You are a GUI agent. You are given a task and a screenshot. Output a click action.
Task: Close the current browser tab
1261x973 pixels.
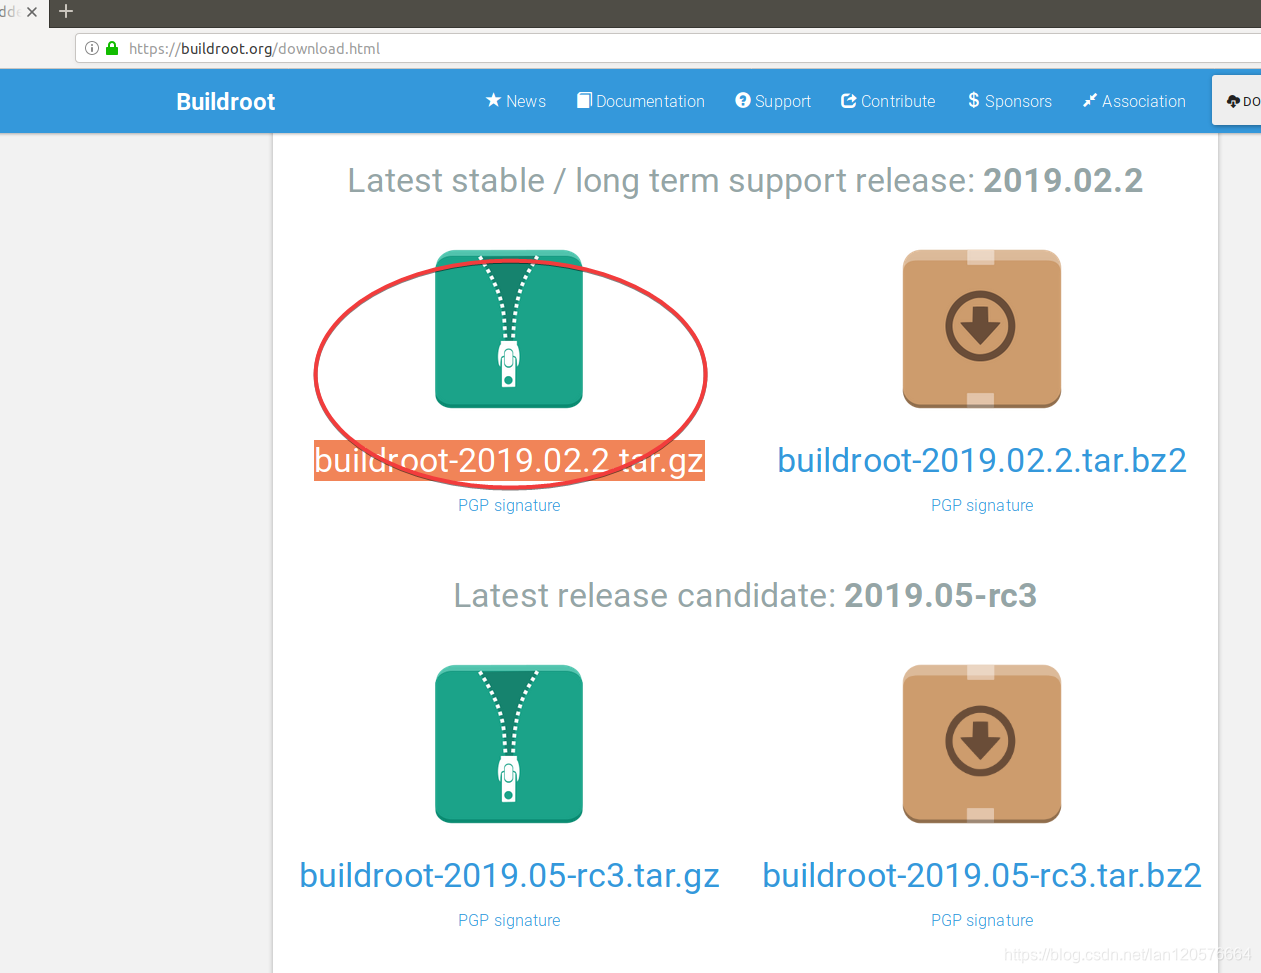coord(32,12)
